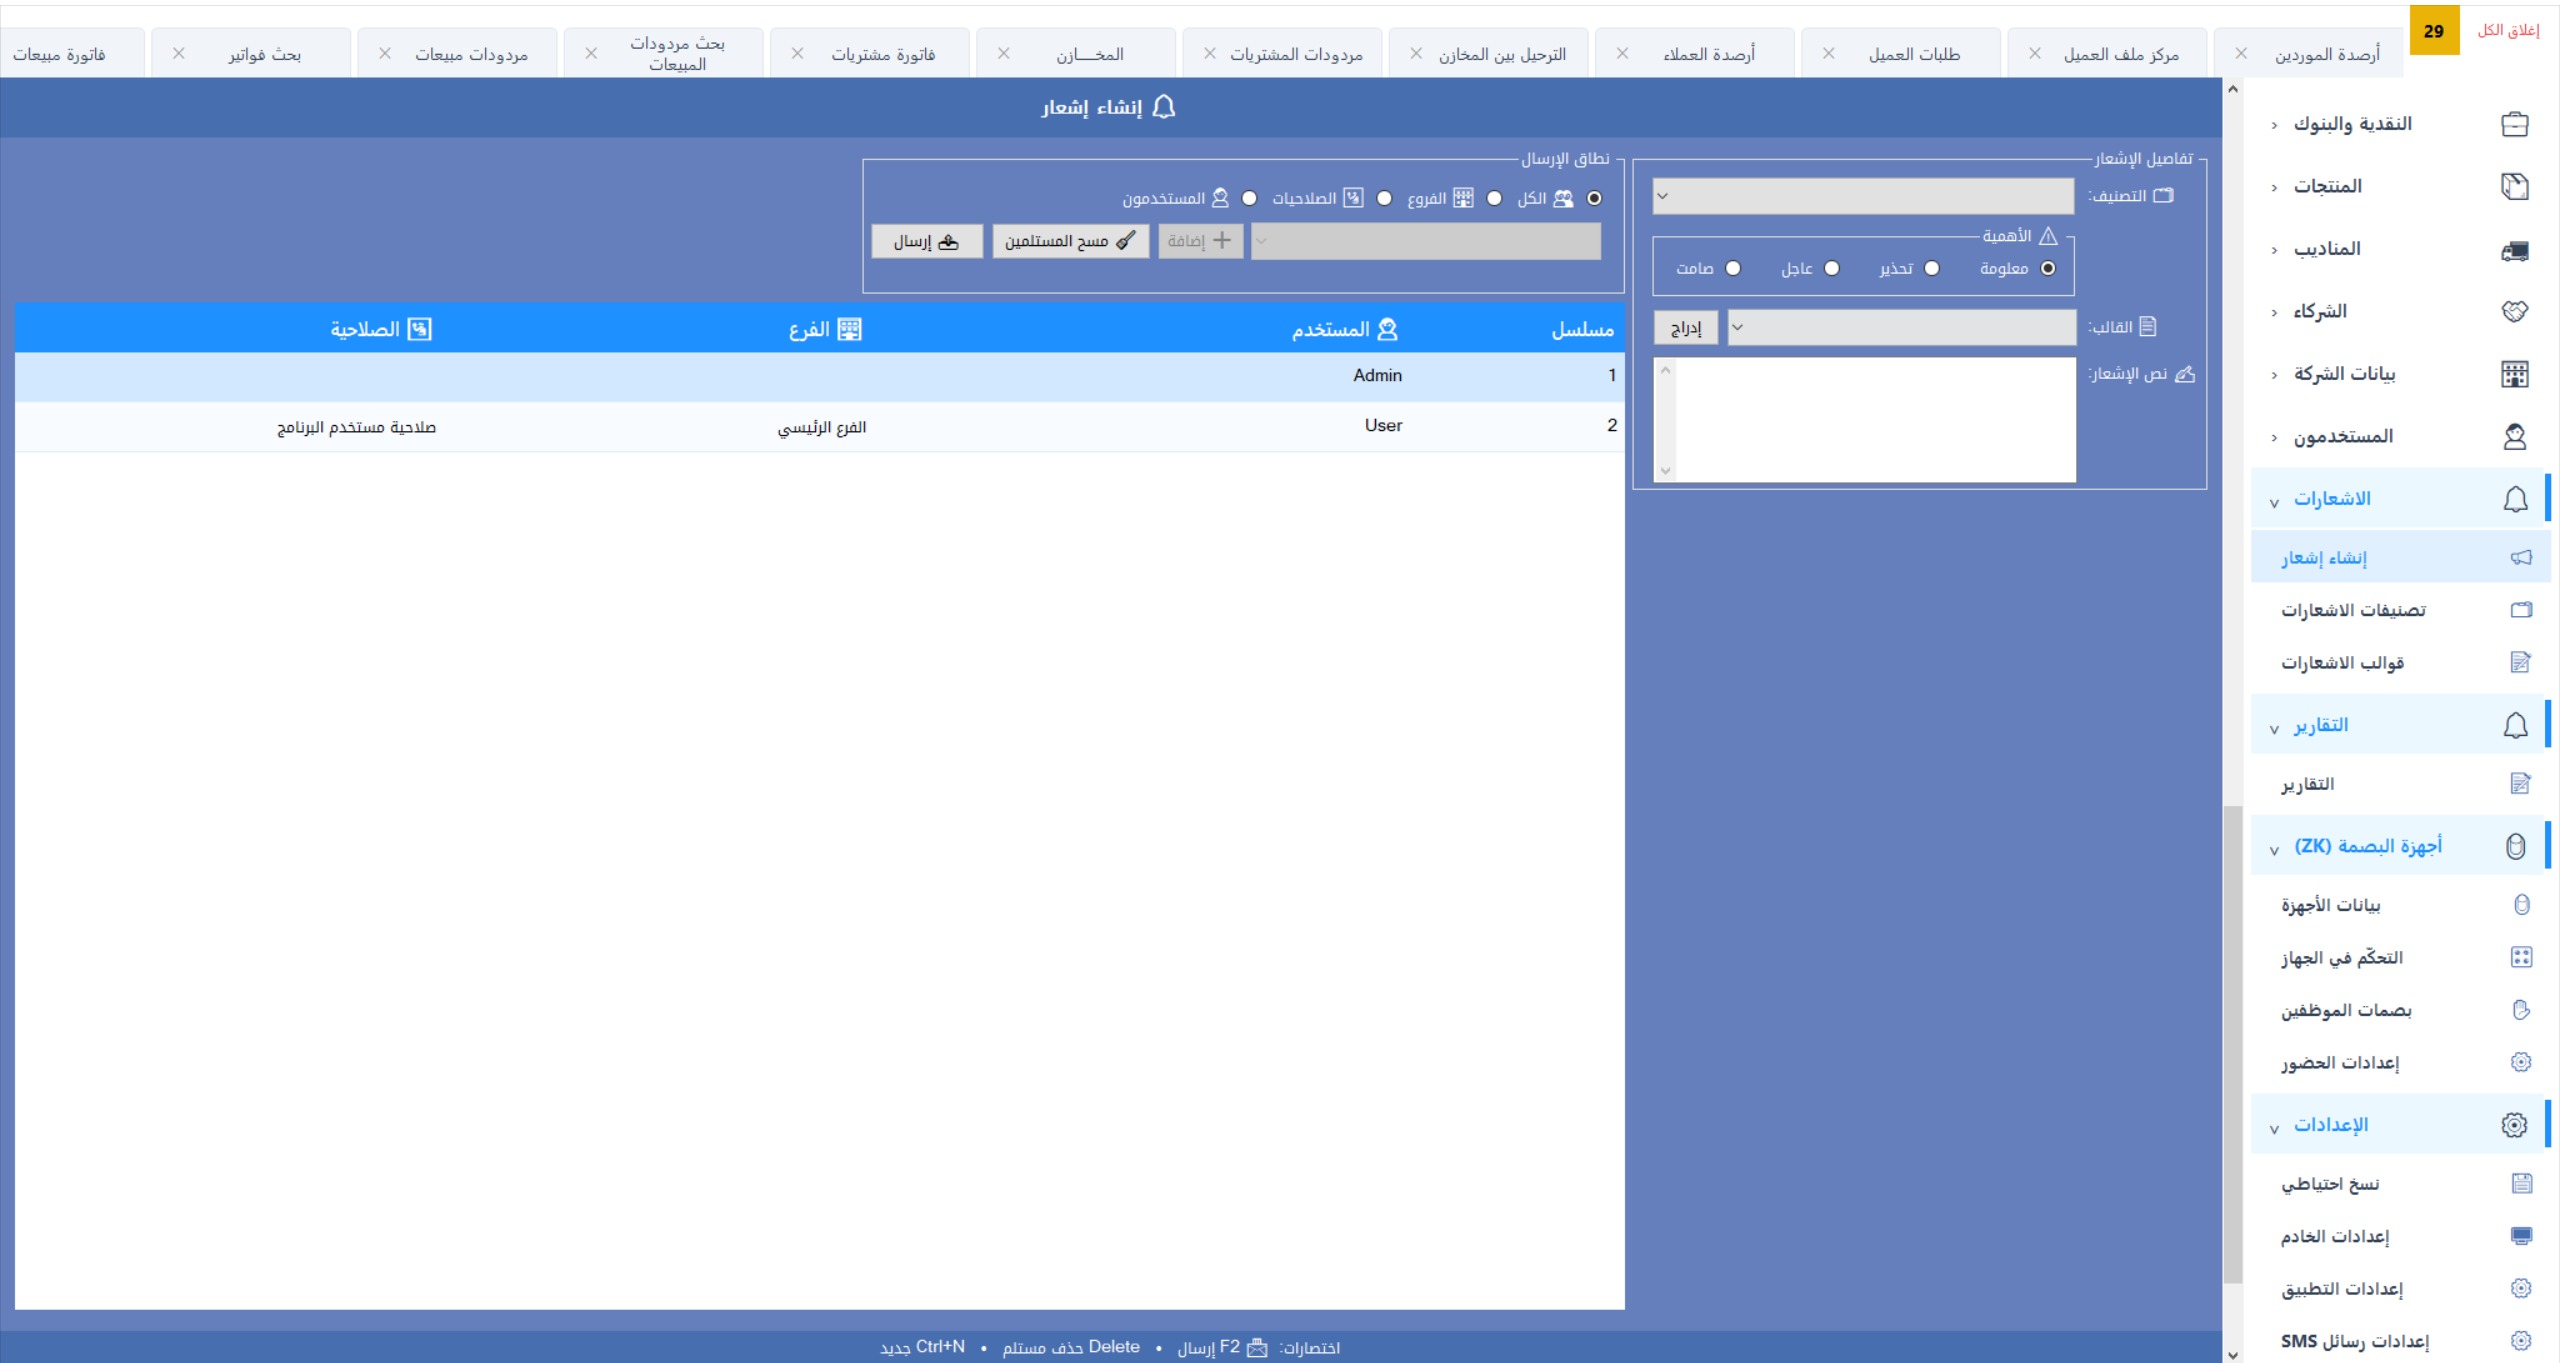The image size is (2560, 1363).
Task: Collapse the أجهزة البصمة (ZK) section
Action: (x=2274, y=850)
